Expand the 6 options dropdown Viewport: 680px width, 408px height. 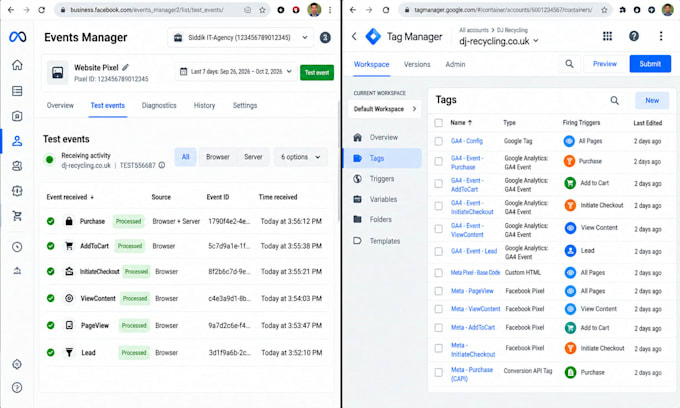[300, 157]
